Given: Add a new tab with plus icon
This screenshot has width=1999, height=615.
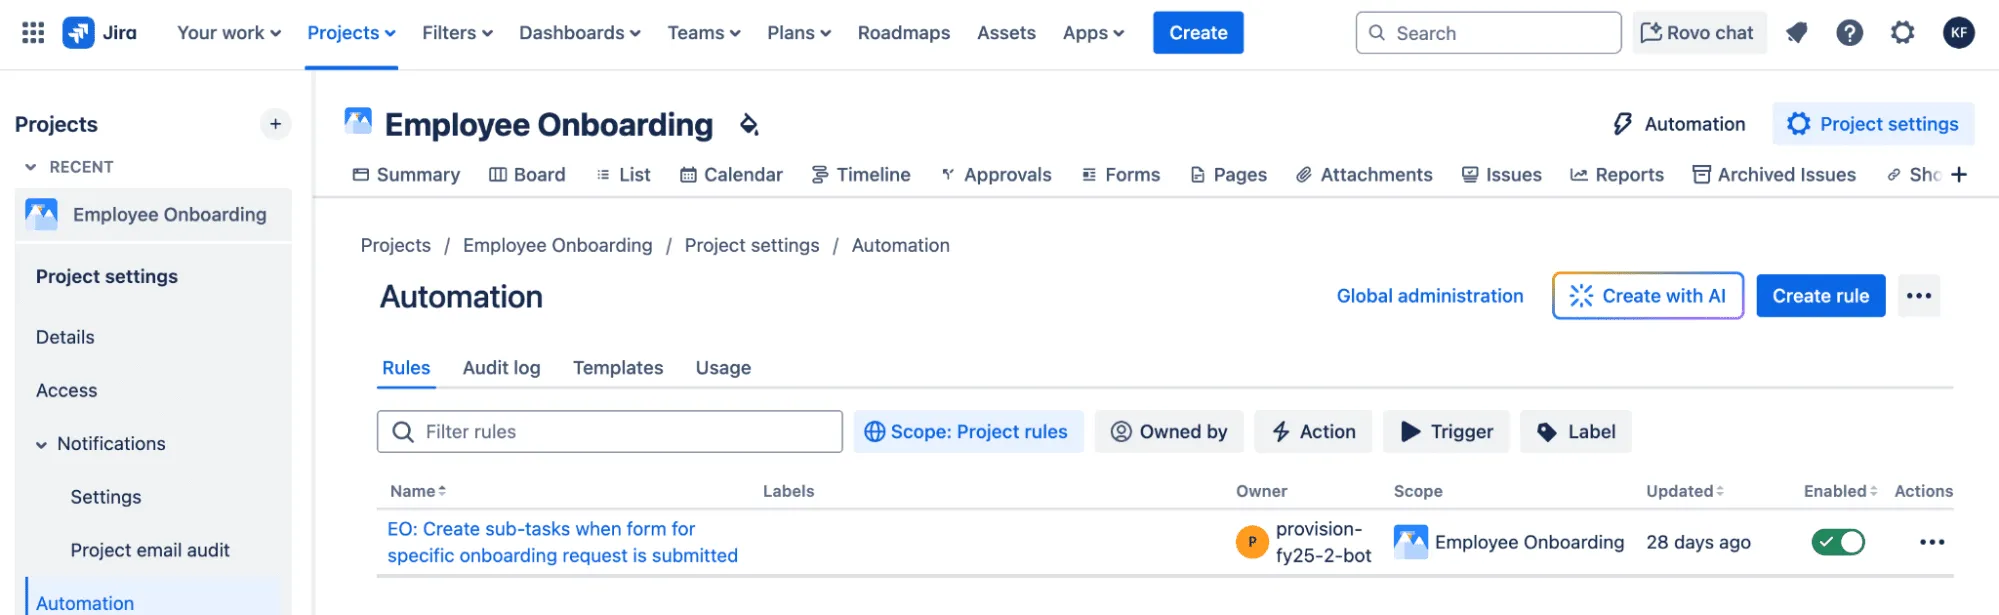Looking at the screenshot, I should 1959,175.
